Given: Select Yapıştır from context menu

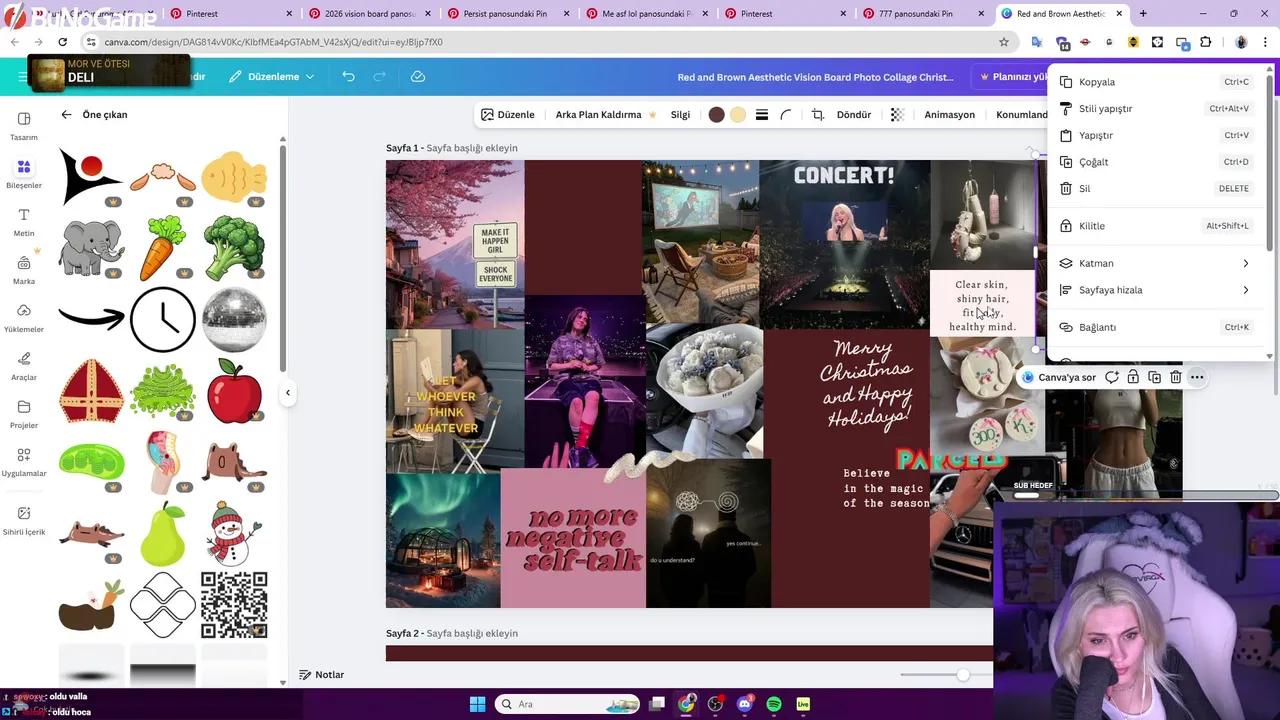Looking at the screenshot, I should point(1157,135).
